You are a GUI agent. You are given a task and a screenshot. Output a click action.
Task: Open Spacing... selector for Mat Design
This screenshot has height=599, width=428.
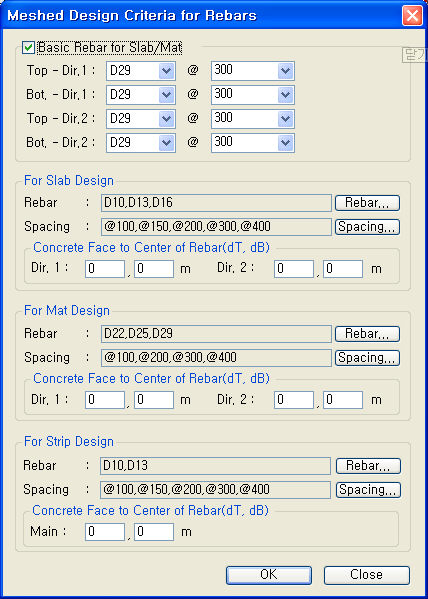coord(367,358)
